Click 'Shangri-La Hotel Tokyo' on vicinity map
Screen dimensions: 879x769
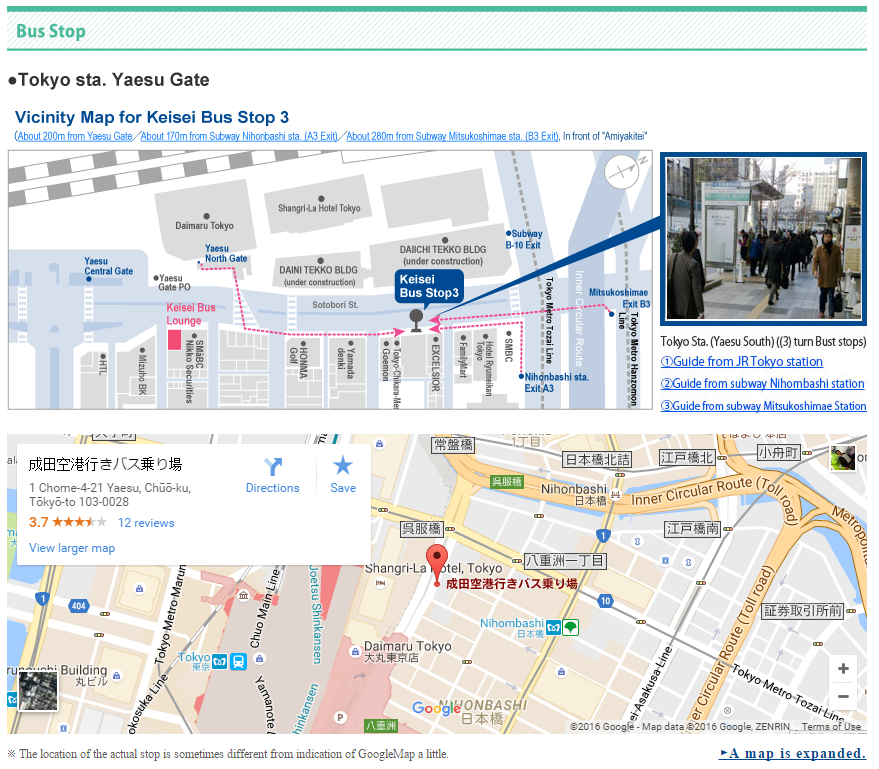tap(319, 209)
